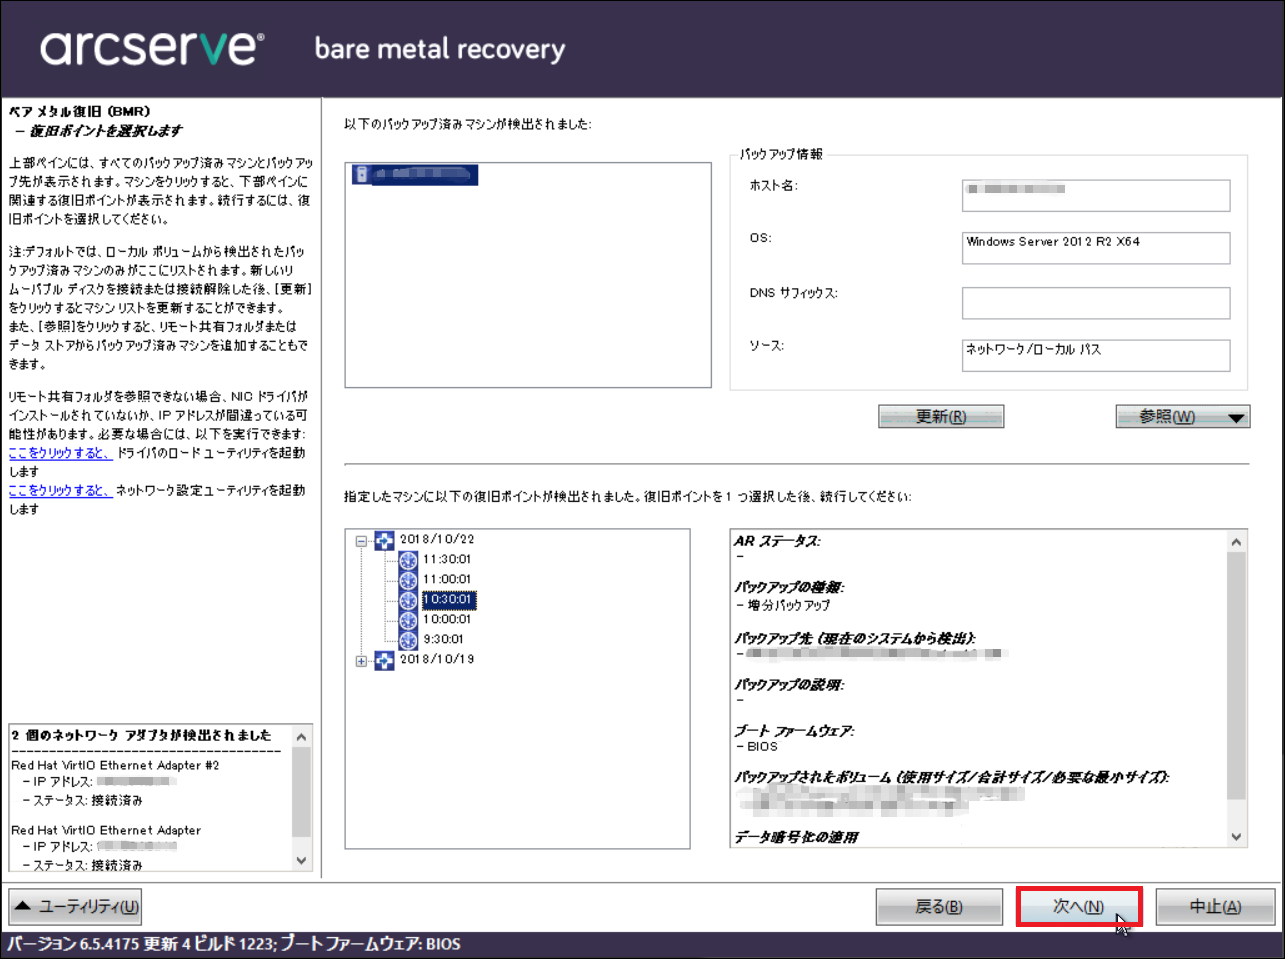
Task: Select the 11:00:01 recovery point
Action: (x=446, y=580)
